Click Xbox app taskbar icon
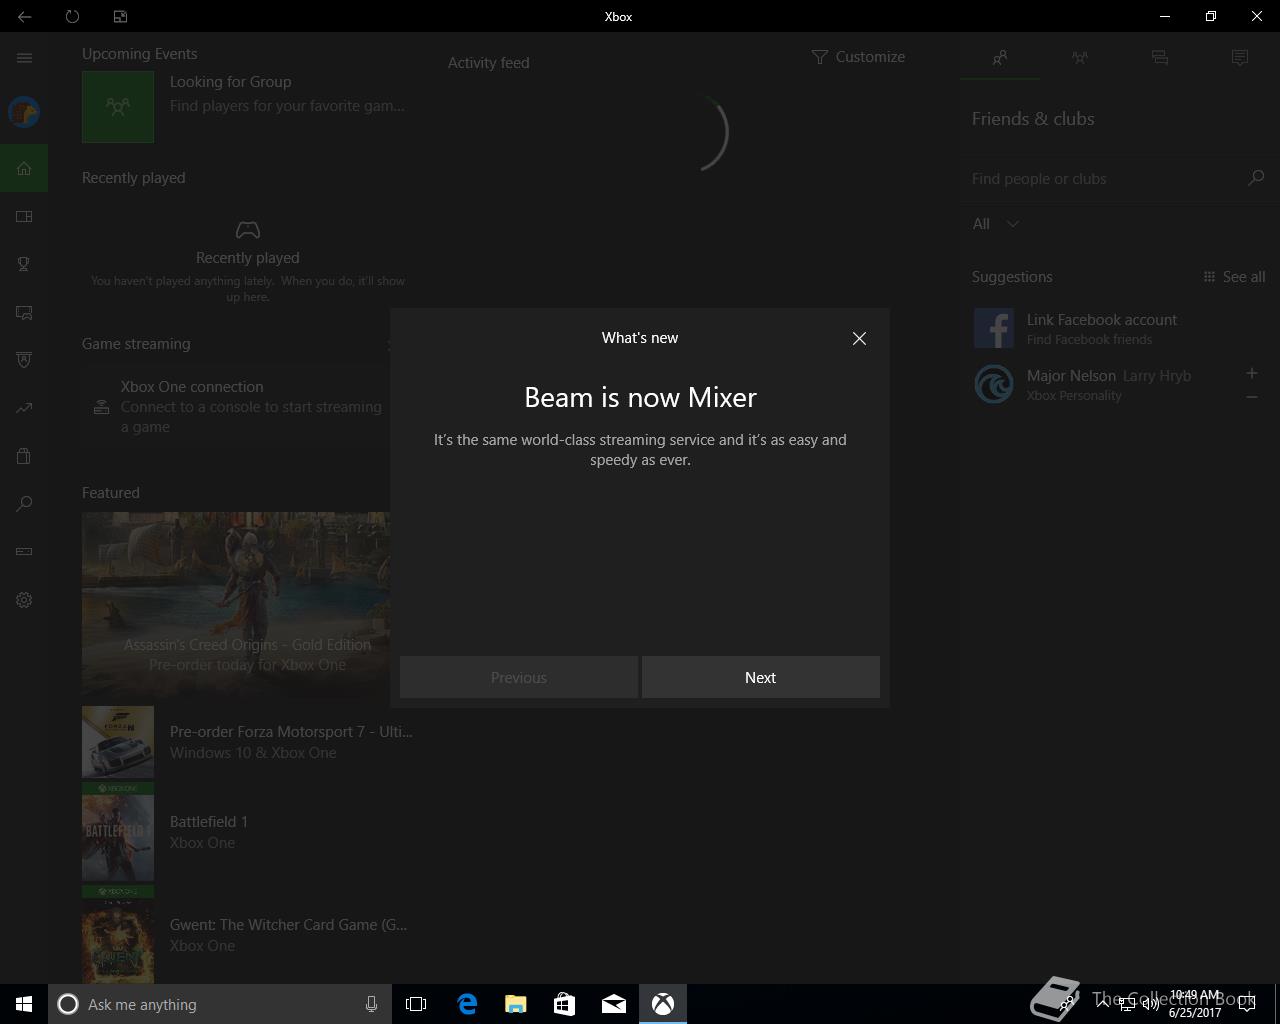This screenshot has width=1280, height=1024. [663, 1004]
